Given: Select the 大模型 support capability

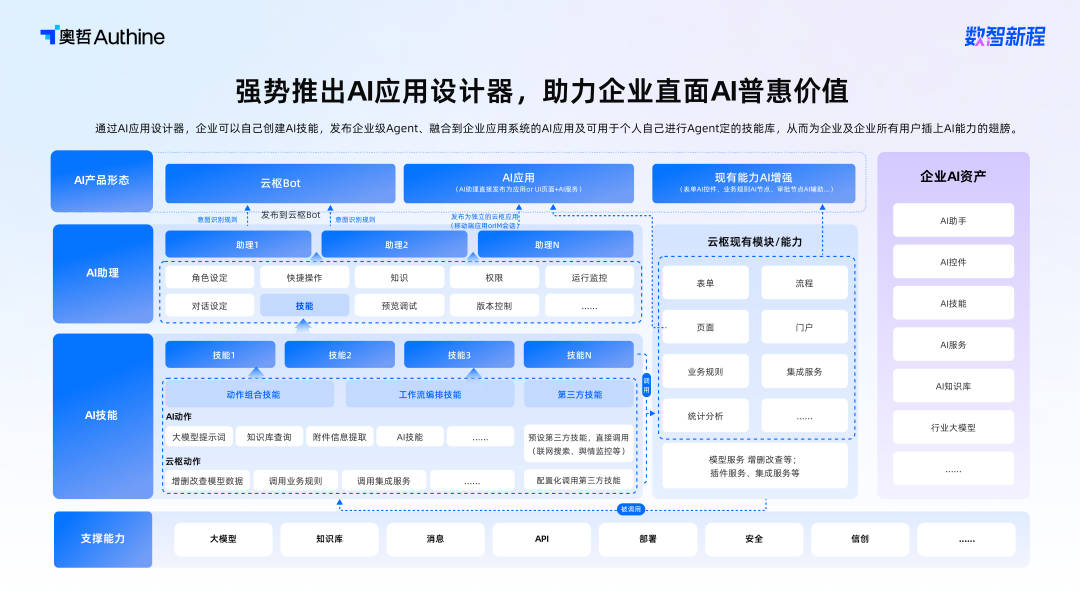Looking at the screenshot, I should point(223,539).
